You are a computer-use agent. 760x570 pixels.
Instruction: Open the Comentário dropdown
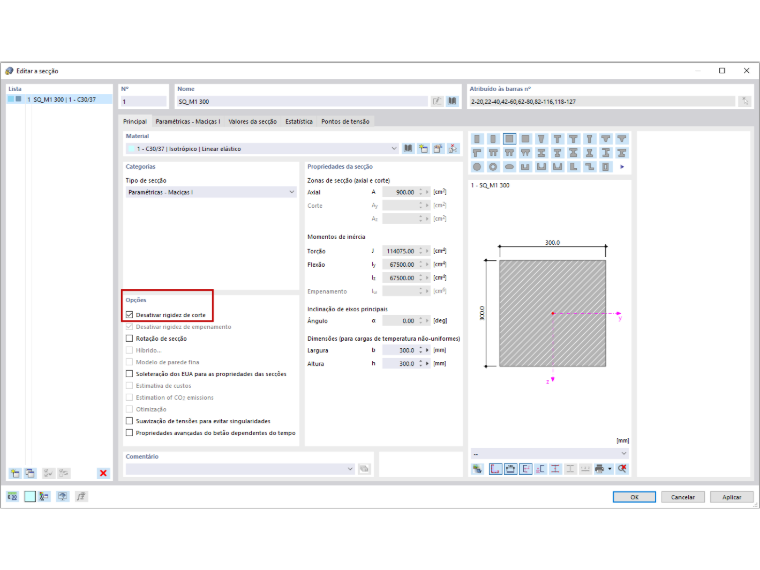[240, 469]
